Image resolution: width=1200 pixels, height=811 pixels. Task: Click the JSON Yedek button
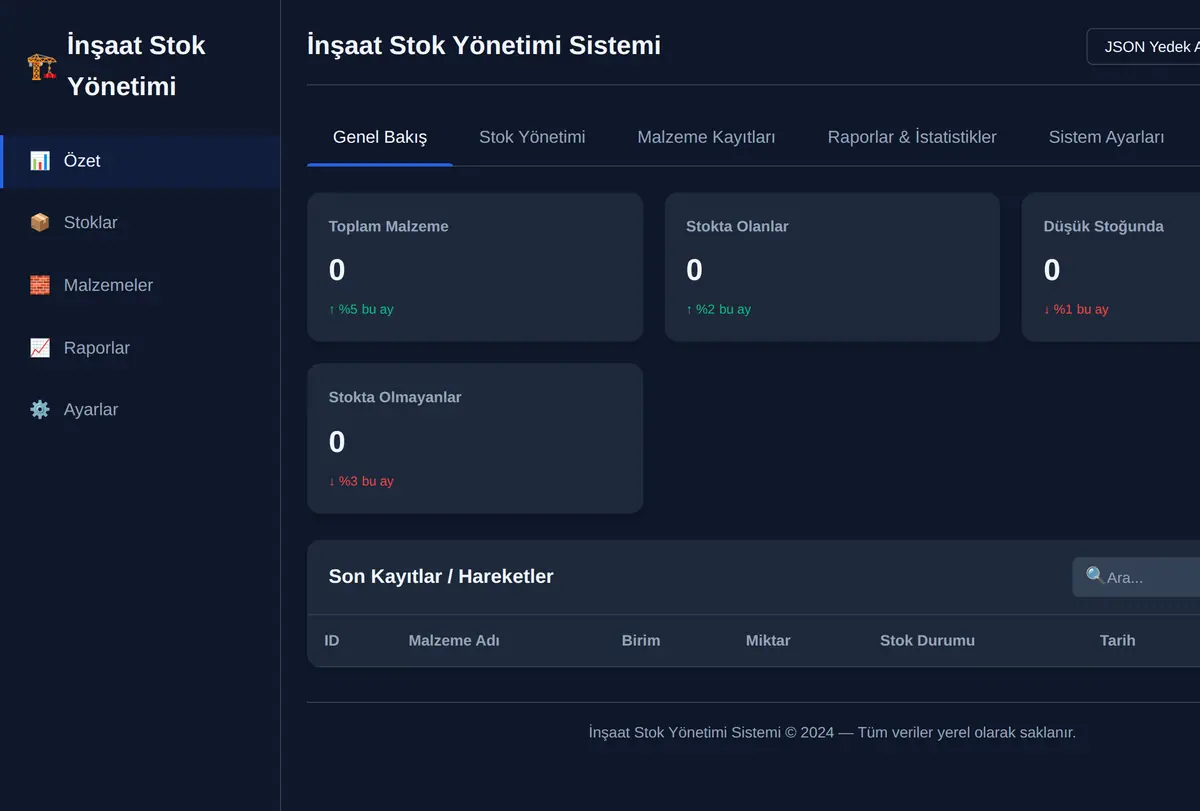click(x=1144, y=47)
